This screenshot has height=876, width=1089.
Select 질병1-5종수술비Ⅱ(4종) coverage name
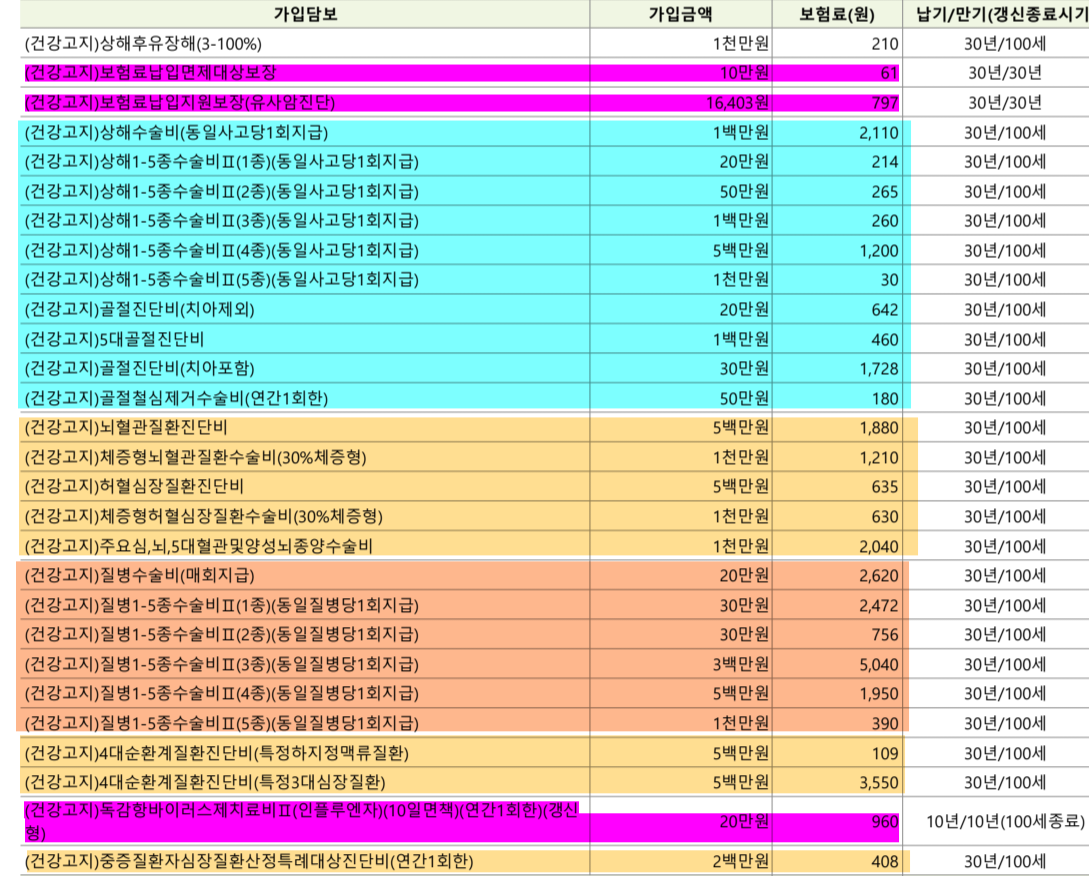[222, 693]
